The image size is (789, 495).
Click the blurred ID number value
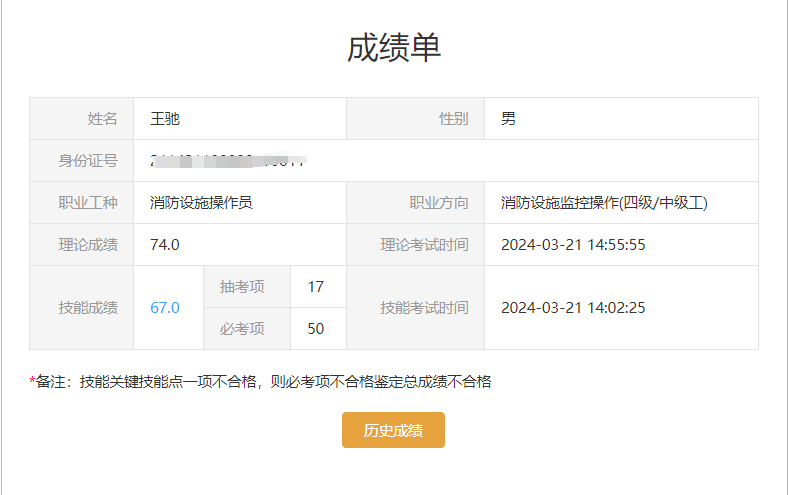pos(226,160)
